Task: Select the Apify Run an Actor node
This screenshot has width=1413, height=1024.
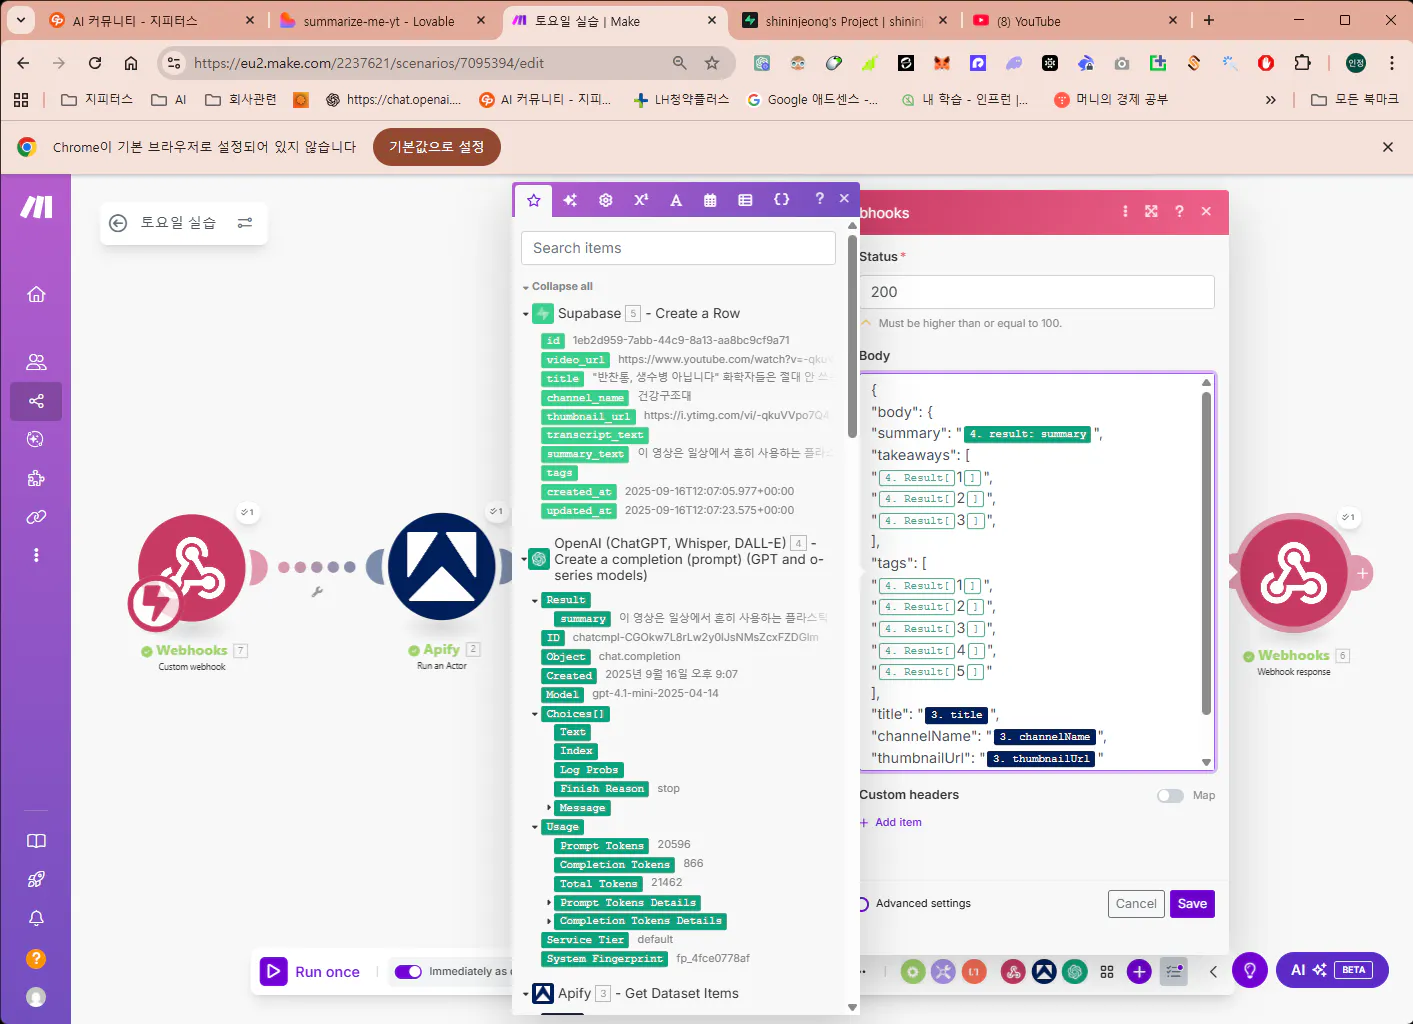Action: point(442,568)
